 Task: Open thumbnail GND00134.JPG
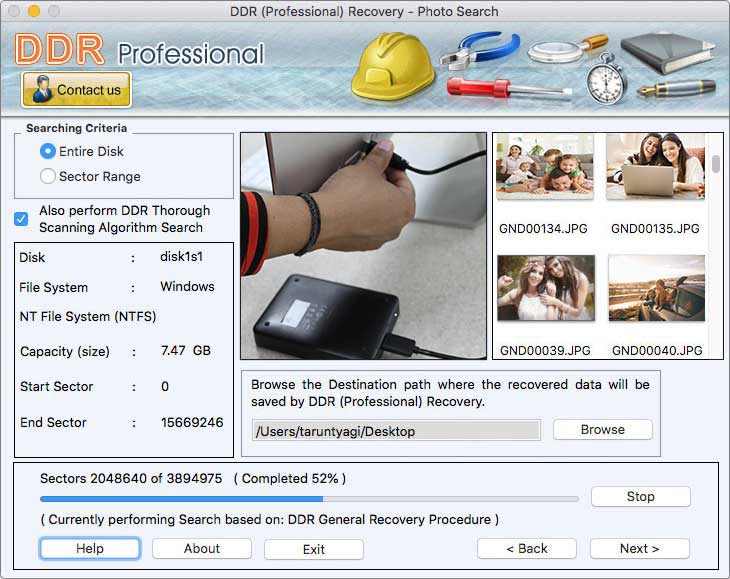click(545, 166)
